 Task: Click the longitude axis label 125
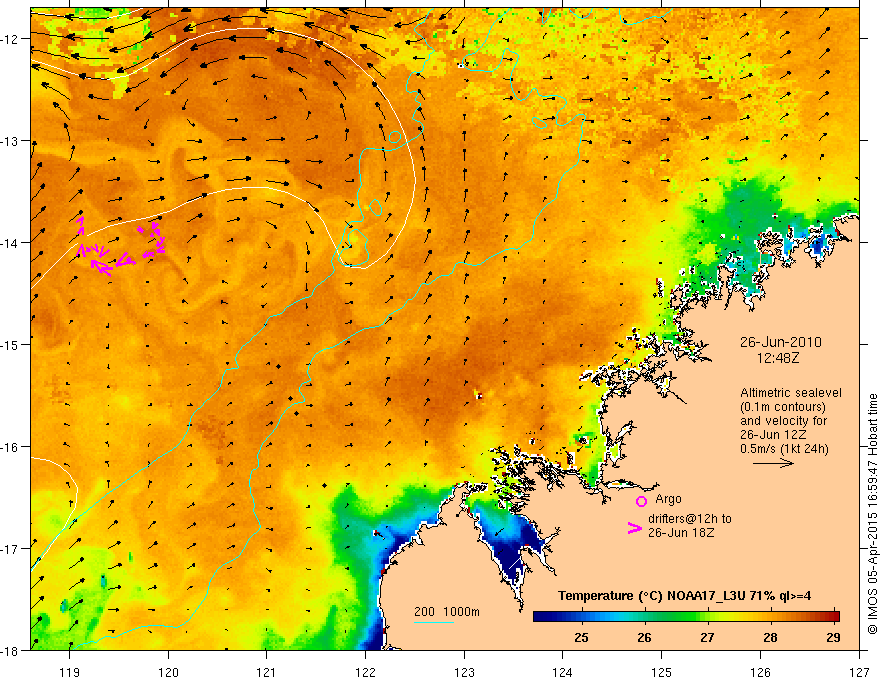tap(662, 672)
